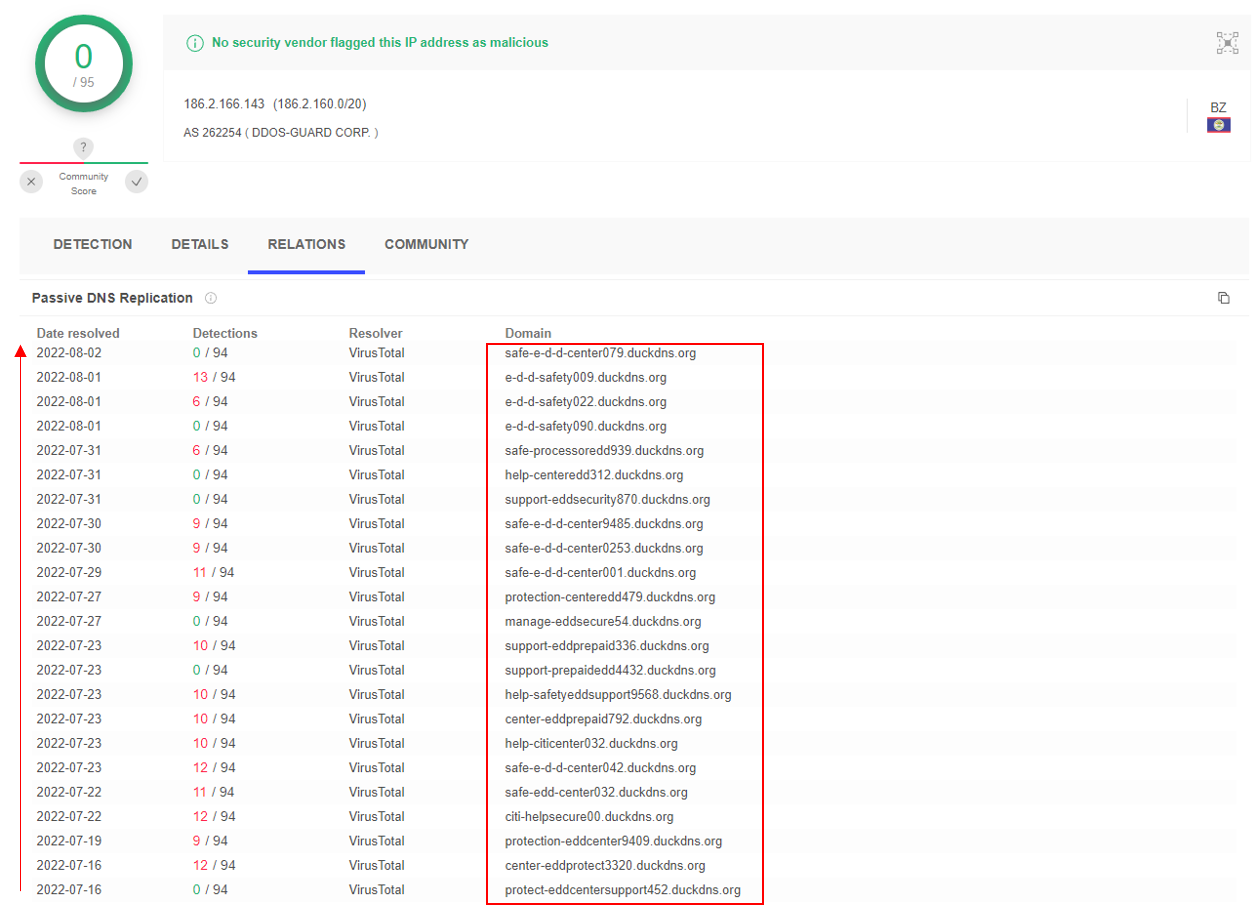
Task: Open domain safe-e-d-d-center079.duckdns.org
Action: point(600,353)
